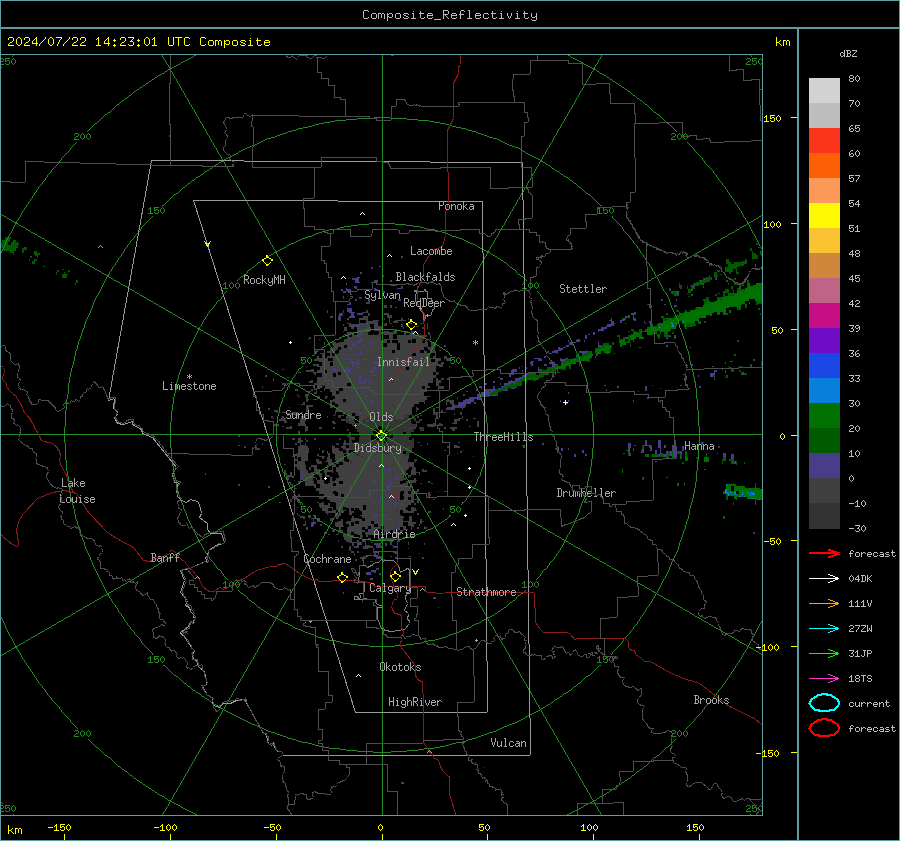Click the Limestone label on the map
Screen dimensions: 900x841
tap(189, 386)
